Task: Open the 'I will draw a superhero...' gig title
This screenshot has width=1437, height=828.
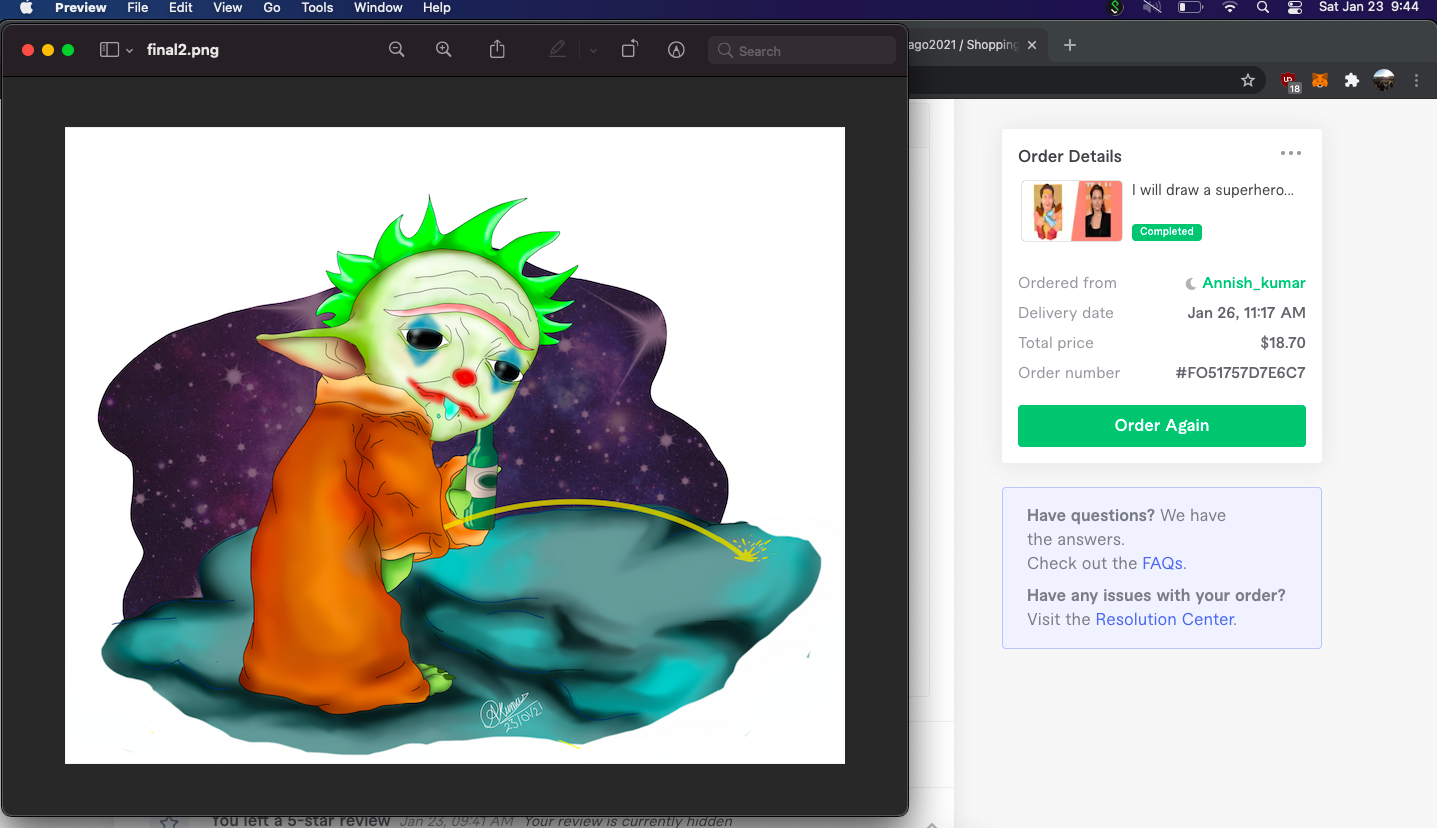Action: [x=1213, y=190]
